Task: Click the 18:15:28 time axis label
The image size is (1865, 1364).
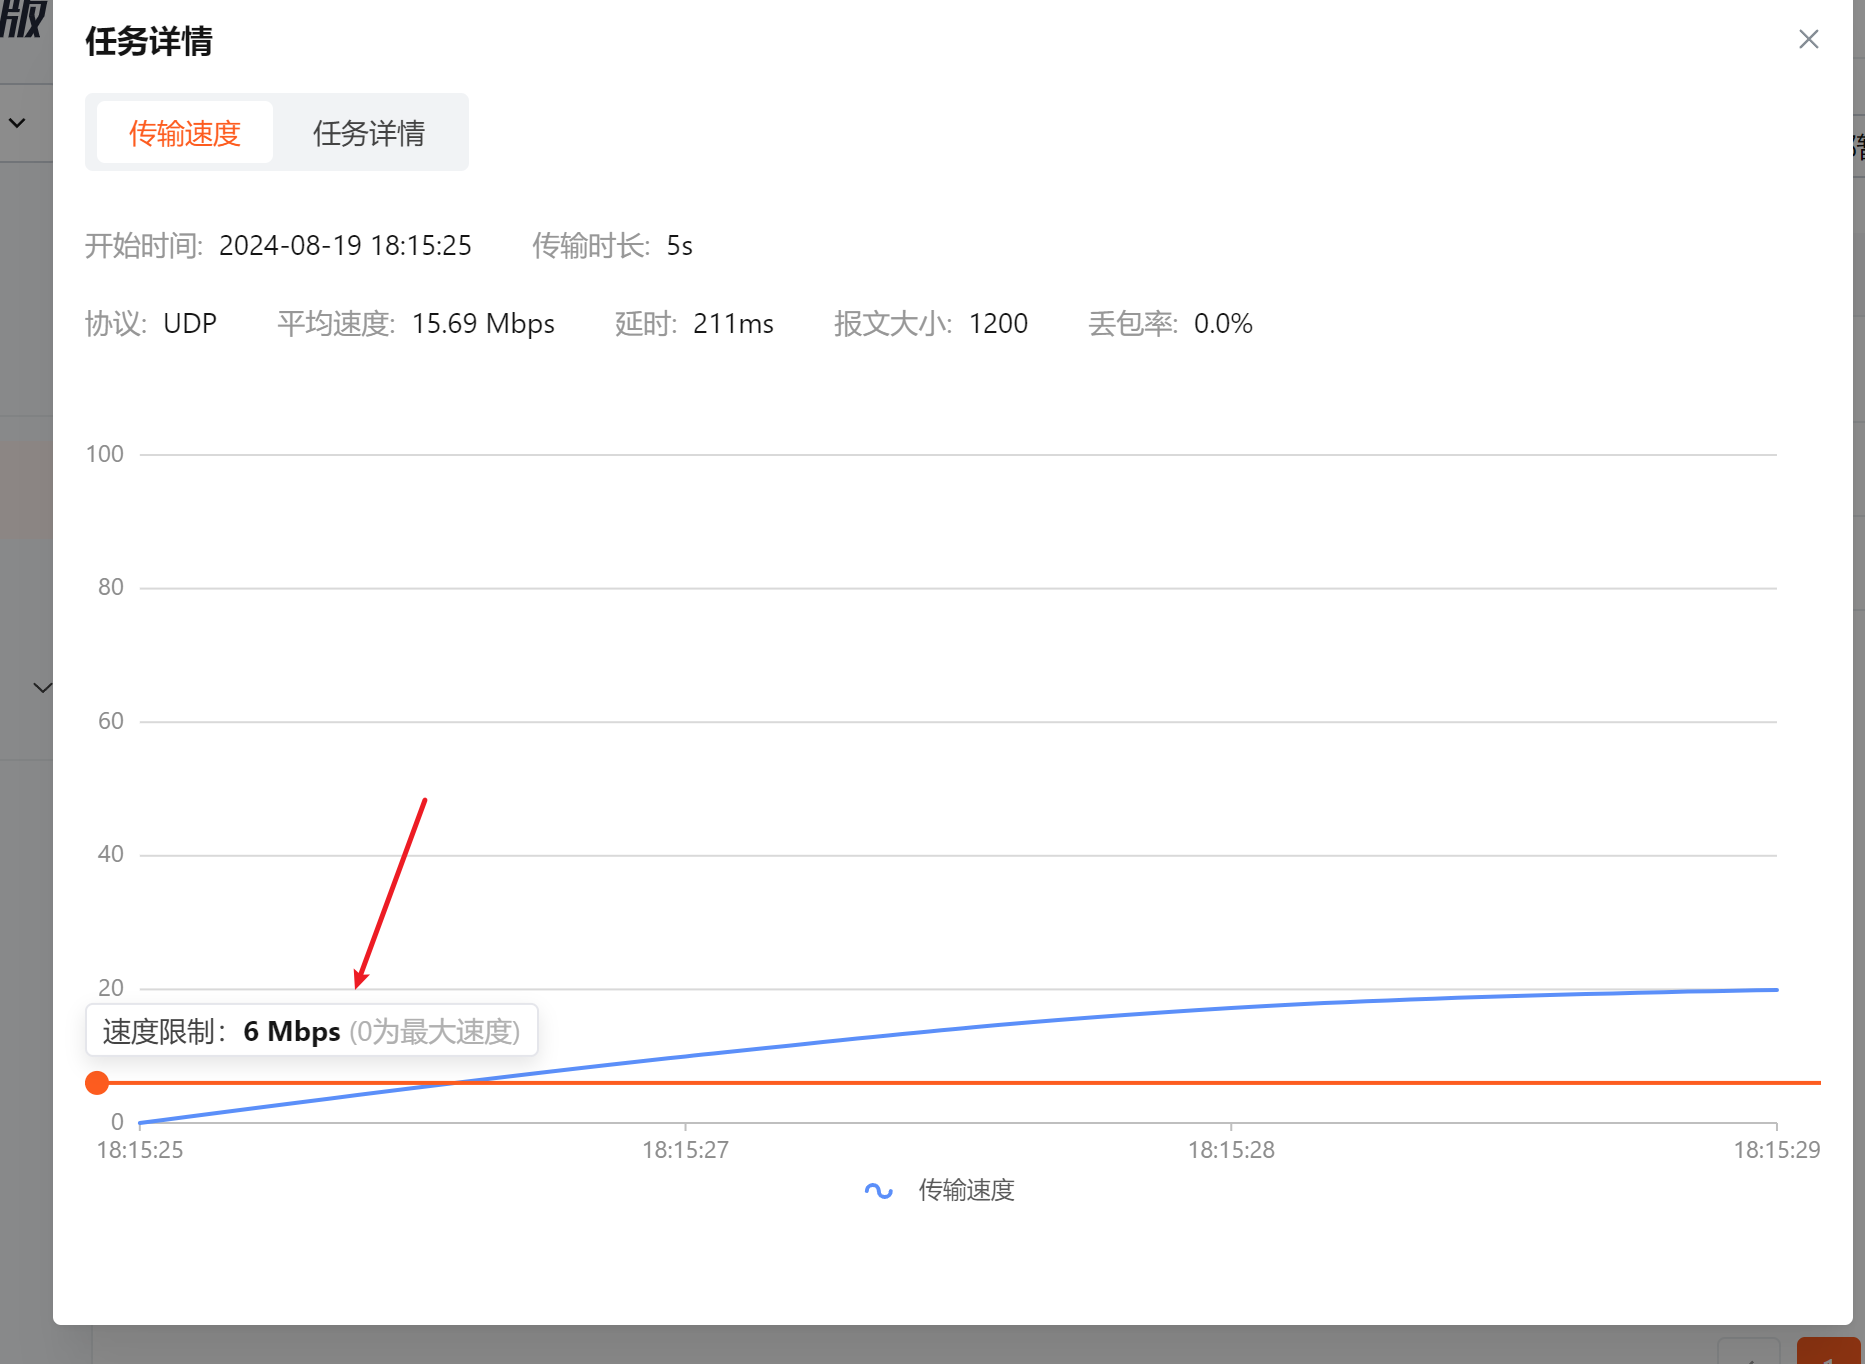Action: click(1231, 1150)
